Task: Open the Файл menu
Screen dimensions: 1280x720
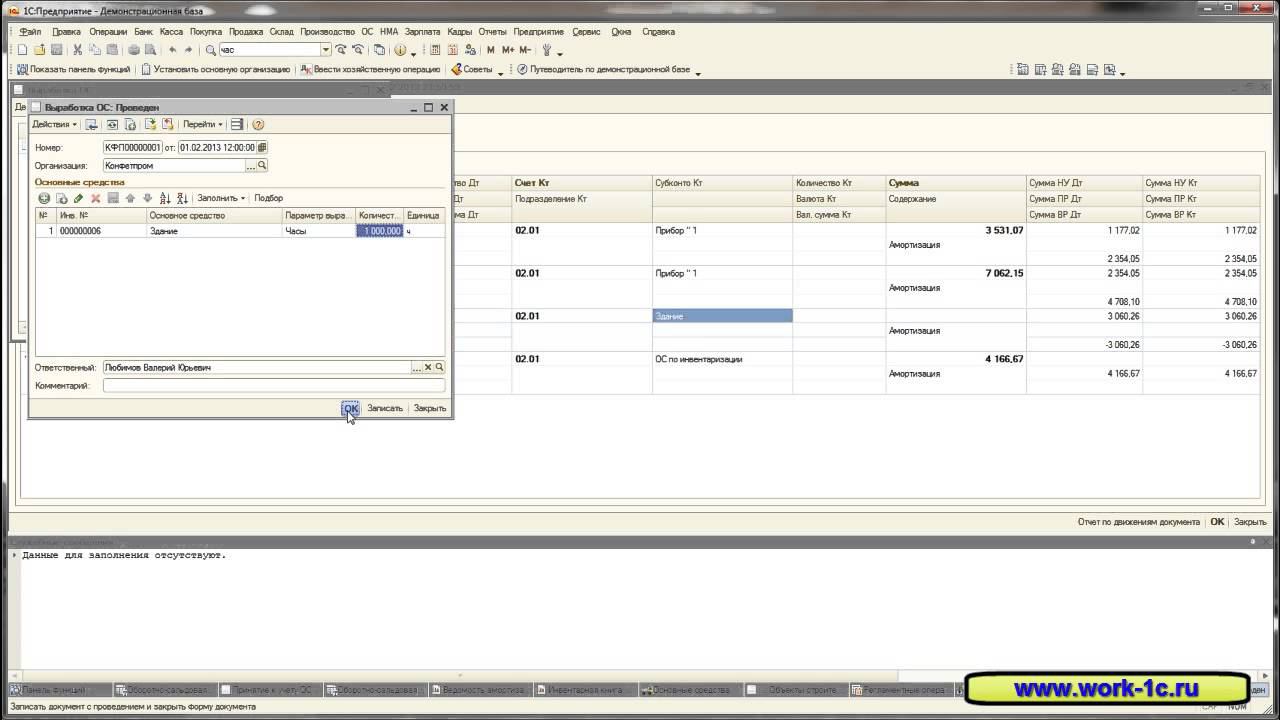Action: tap(30, 31)
